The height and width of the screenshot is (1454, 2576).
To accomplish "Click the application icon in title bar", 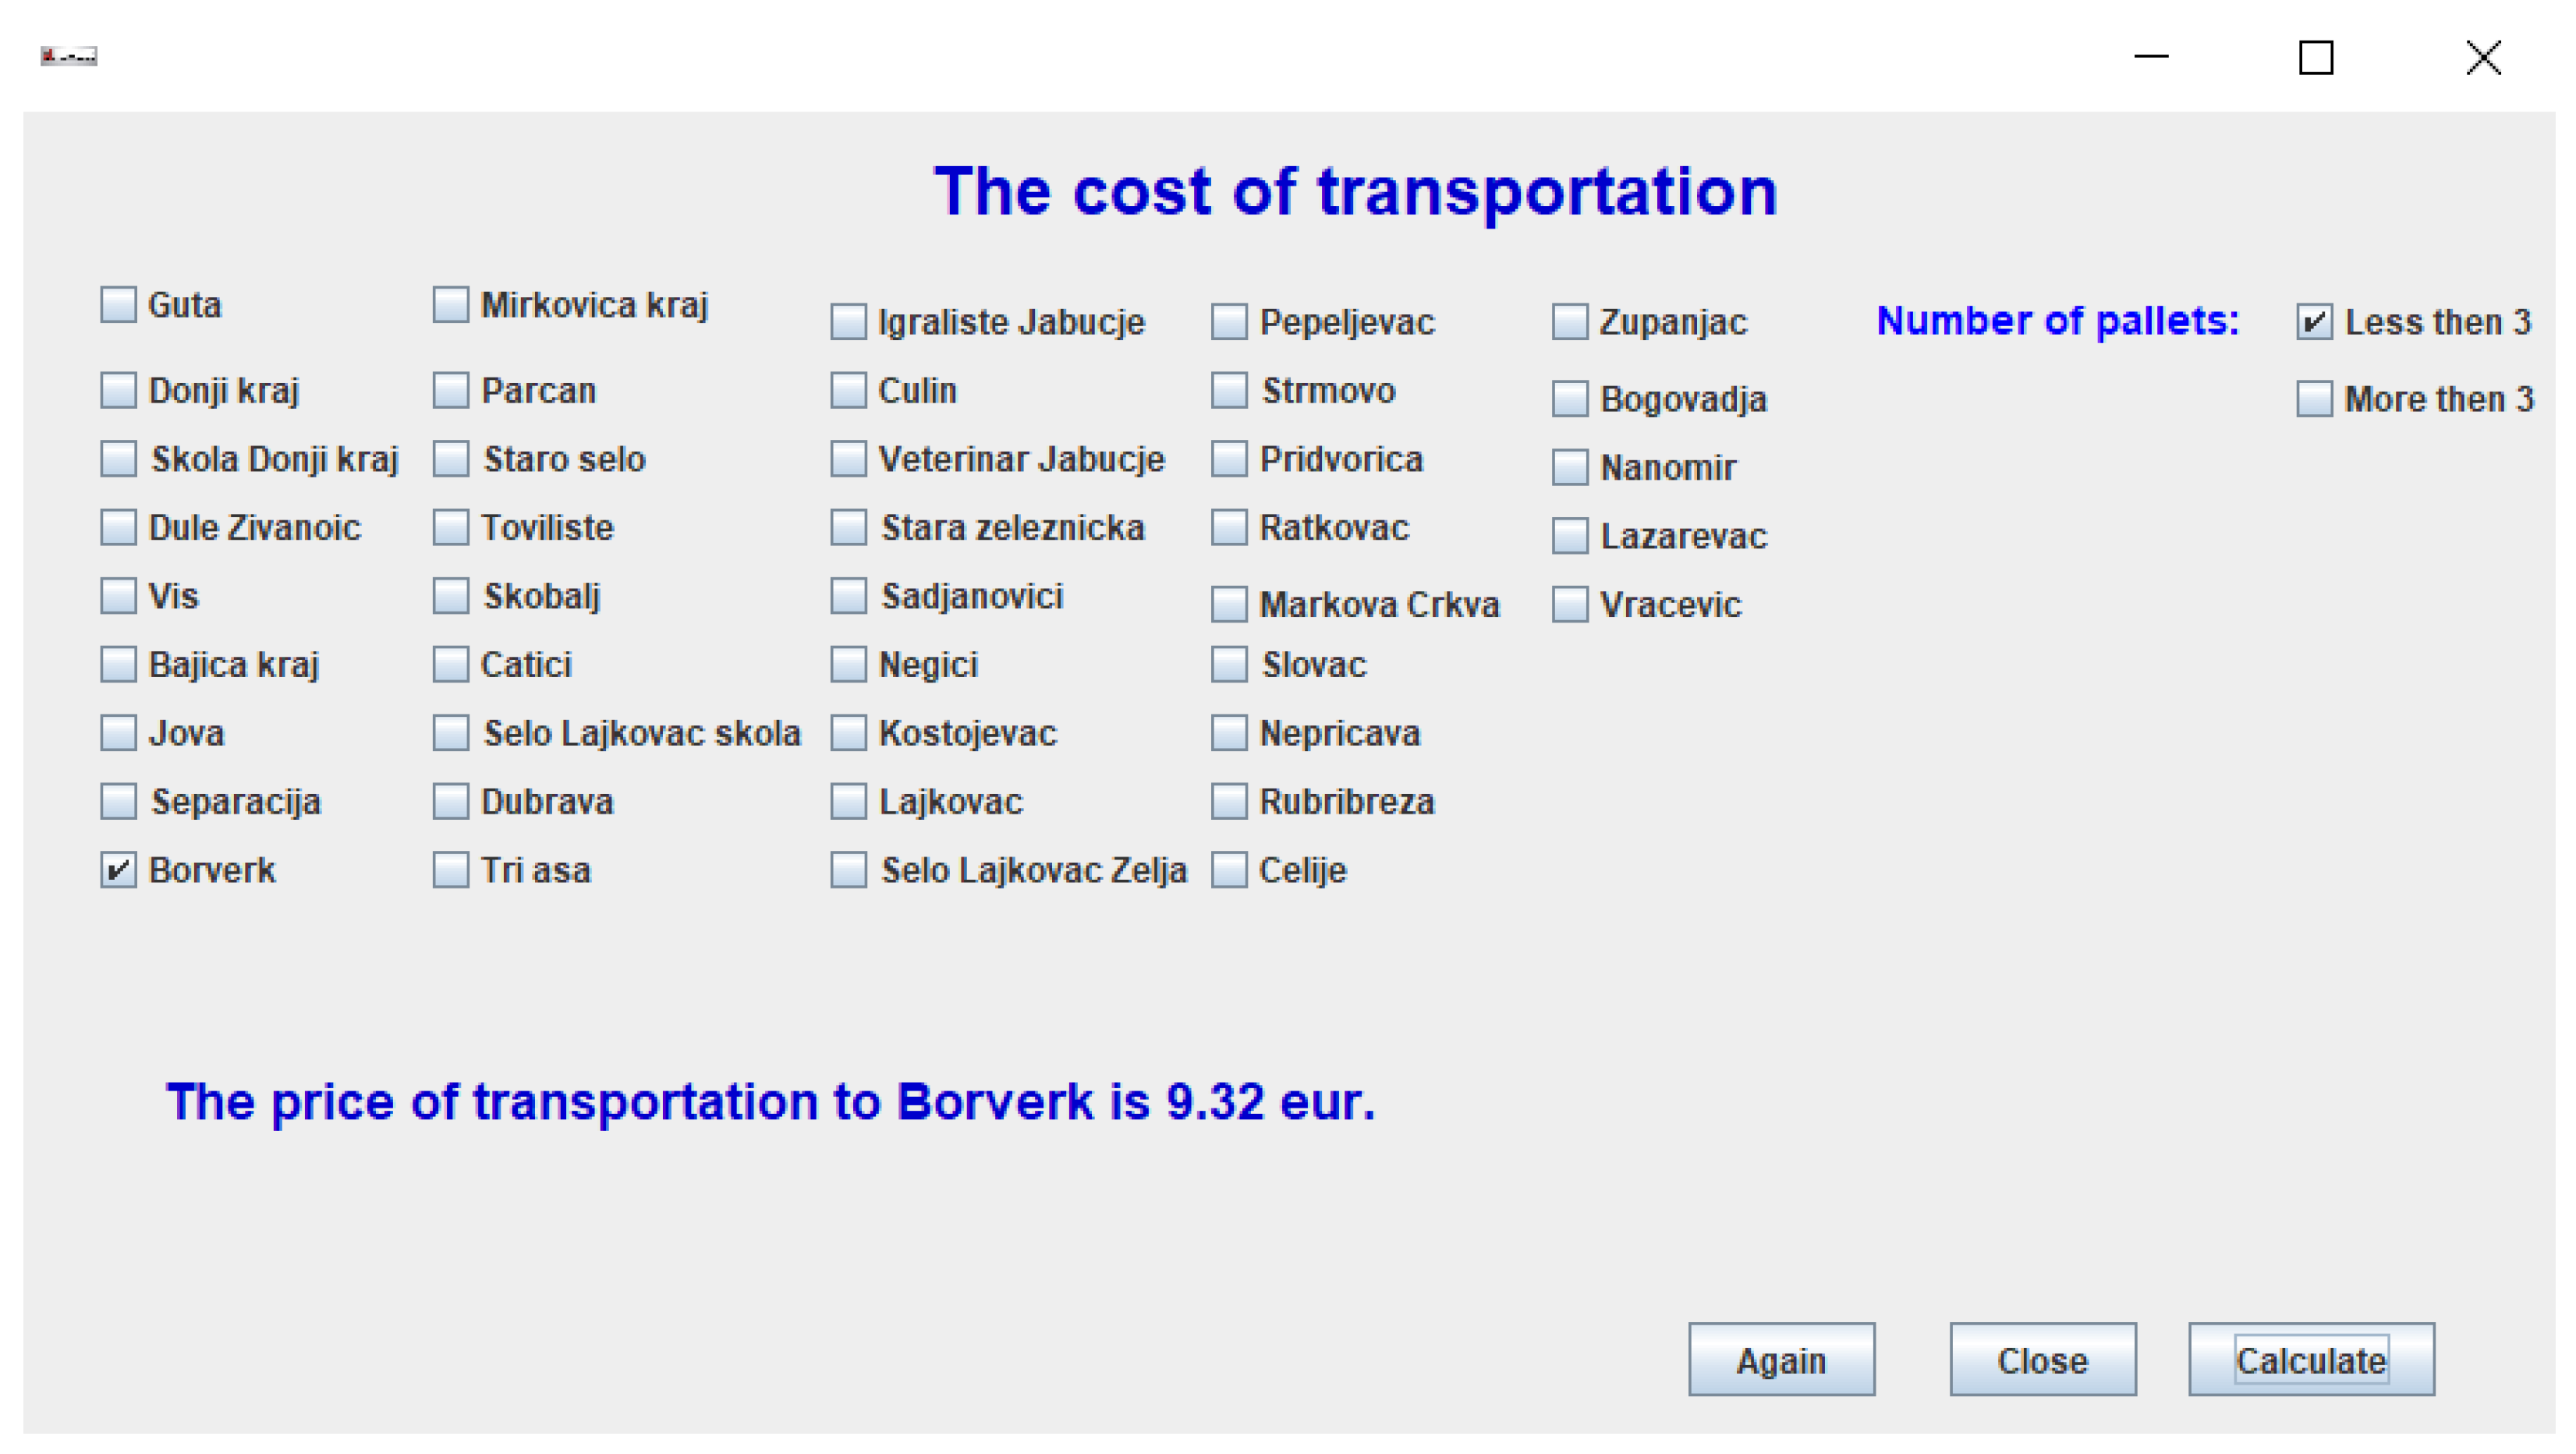I will tap(68, 56).
